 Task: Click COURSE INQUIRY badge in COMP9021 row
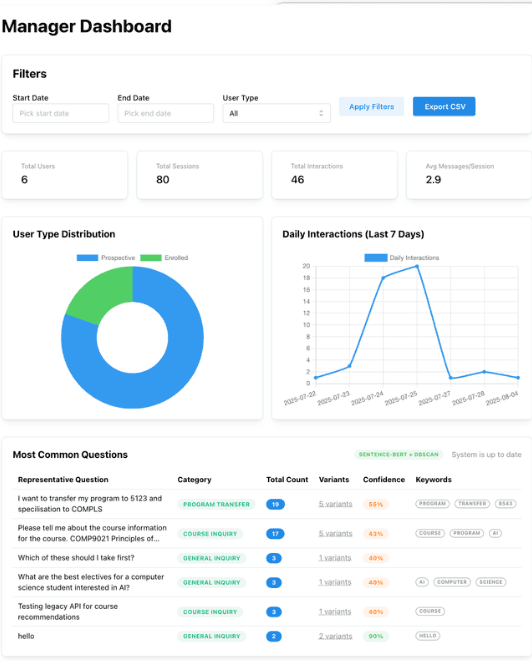pyautogui.click(x=210, y=534)
